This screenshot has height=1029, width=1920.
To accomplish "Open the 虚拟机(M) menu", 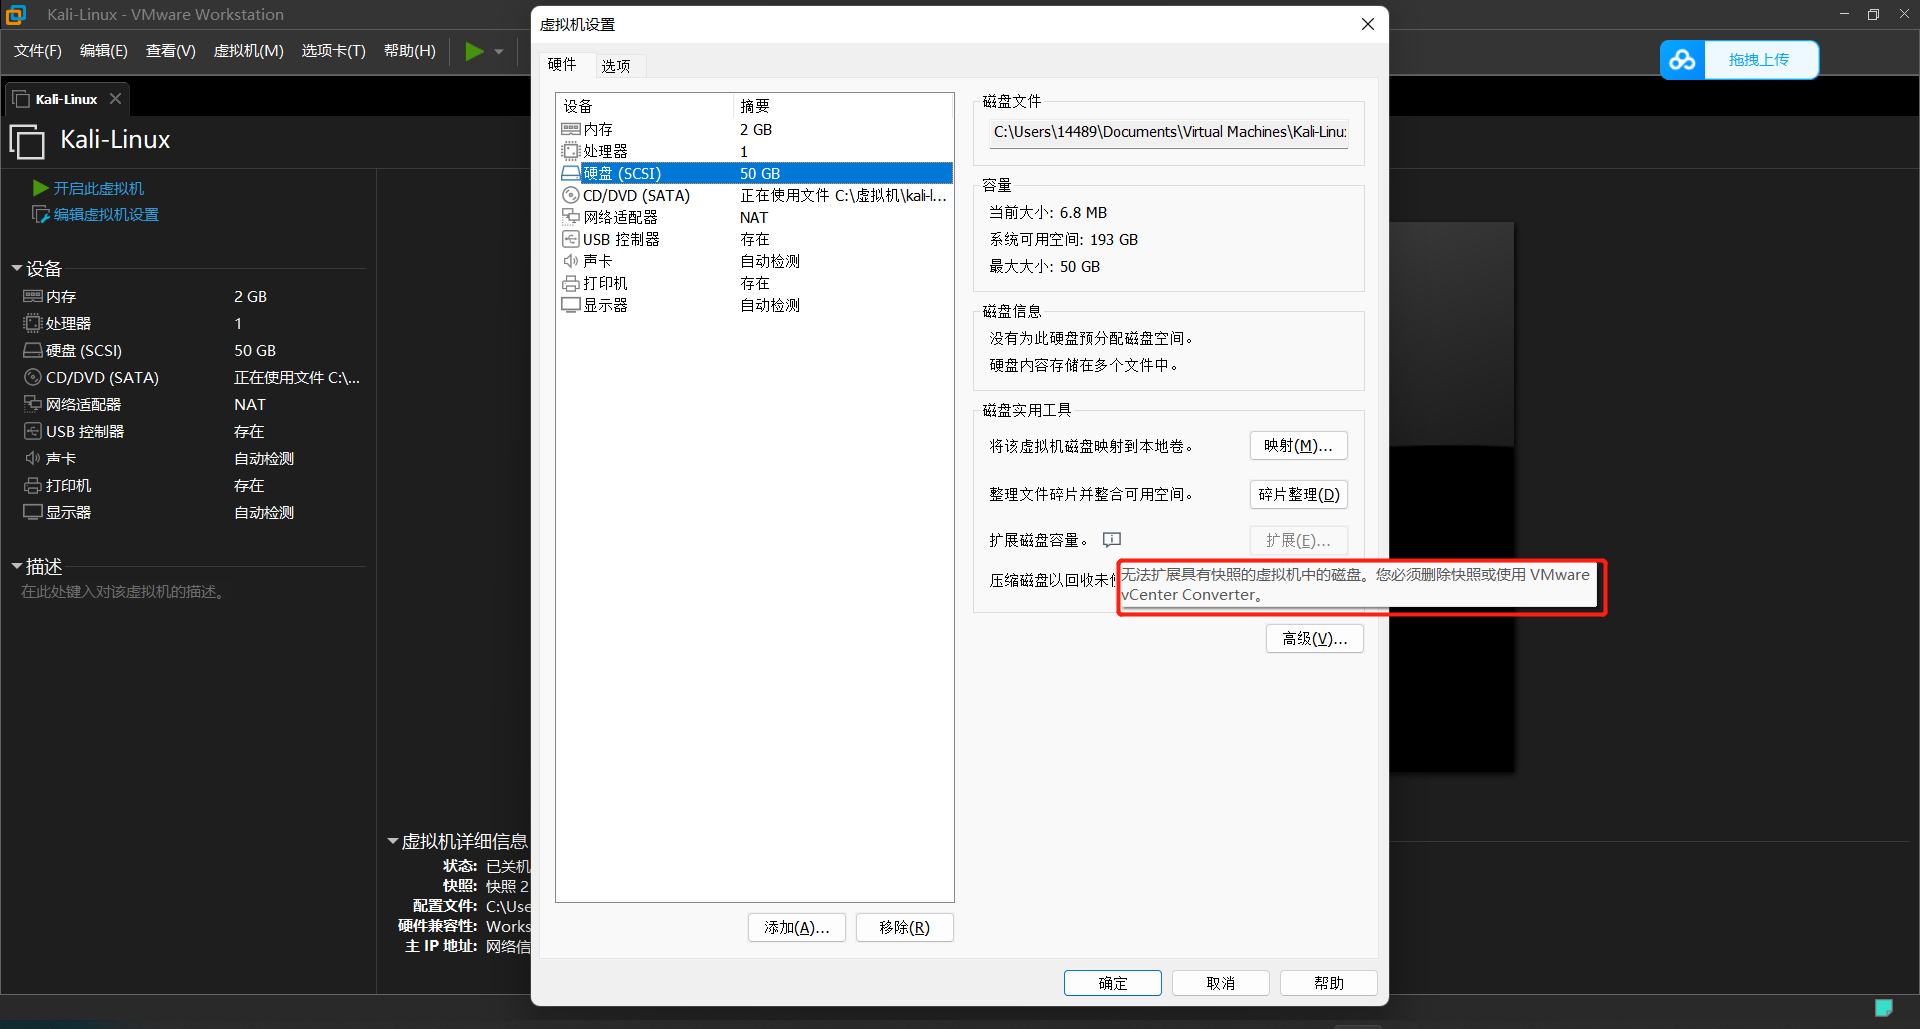I will (249, 51).
